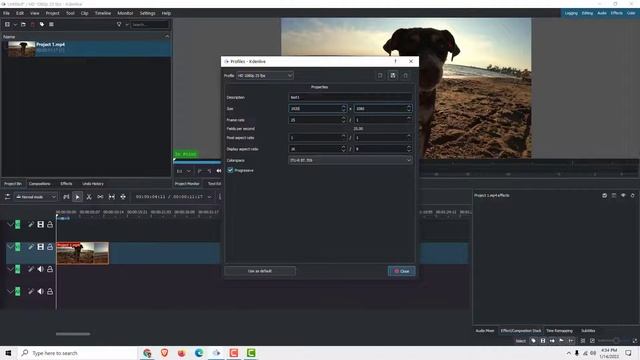Hide video of the first video track

pos(40,224)
